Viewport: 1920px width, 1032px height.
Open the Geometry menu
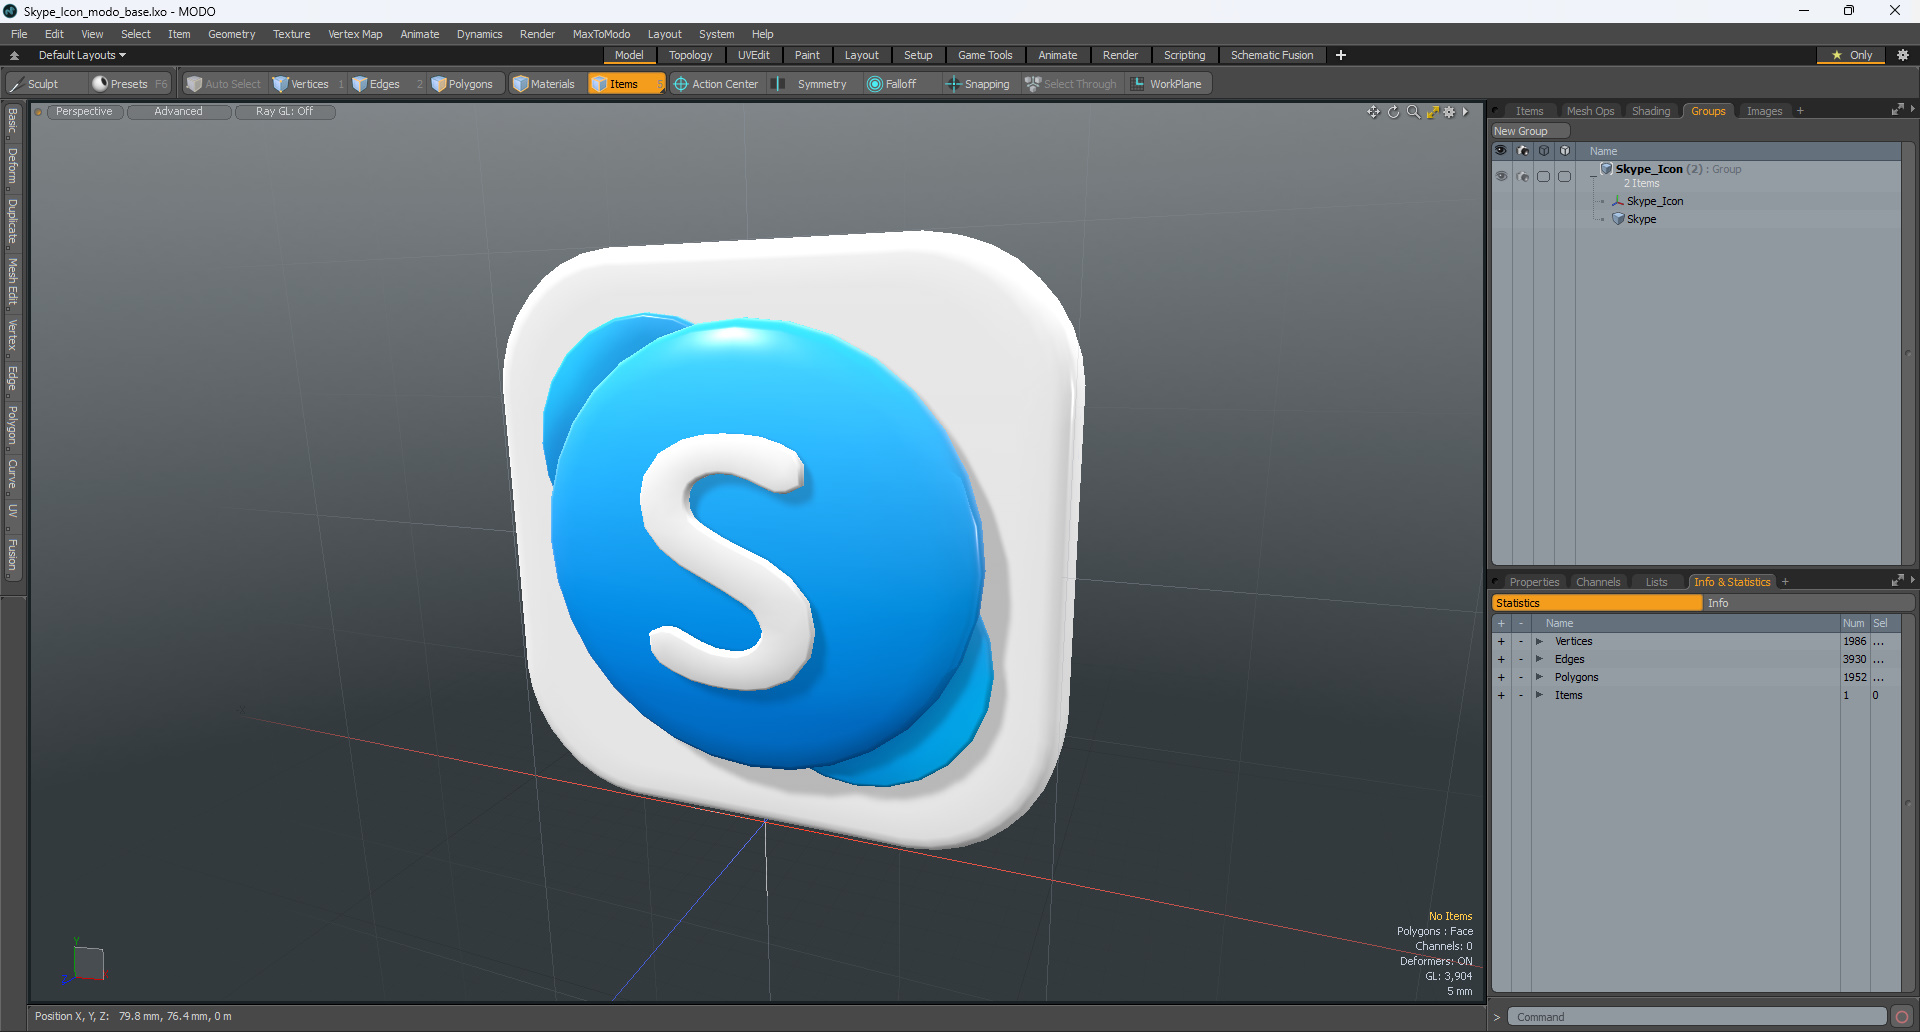(231, 34)
